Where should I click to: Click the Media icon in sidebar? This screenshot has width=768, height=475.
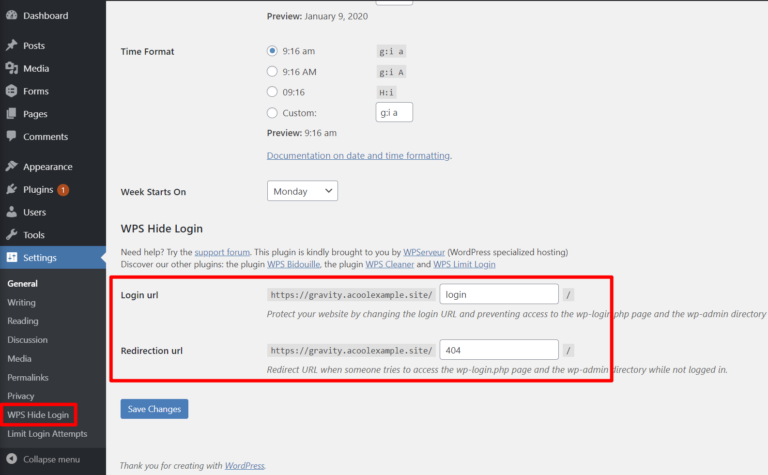pos(12,69)
